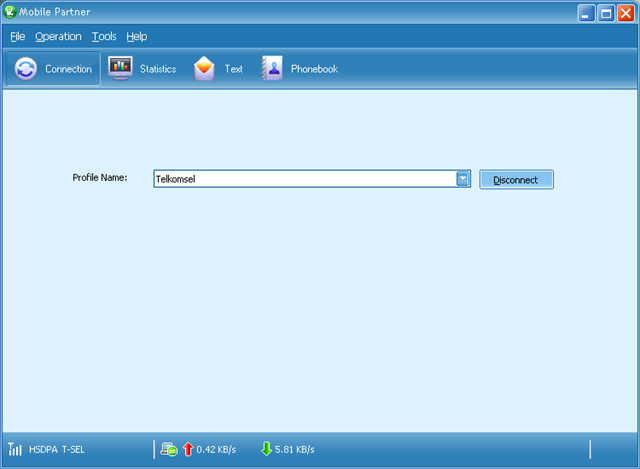Click the Phonebook address book icon

click(272, 68)
